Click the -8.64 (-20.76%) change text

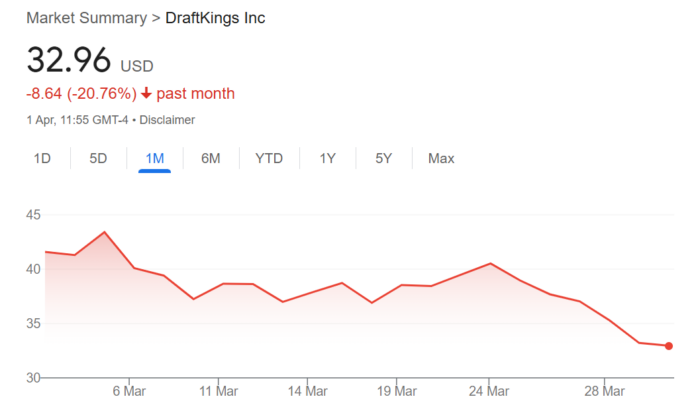(80, 94)
